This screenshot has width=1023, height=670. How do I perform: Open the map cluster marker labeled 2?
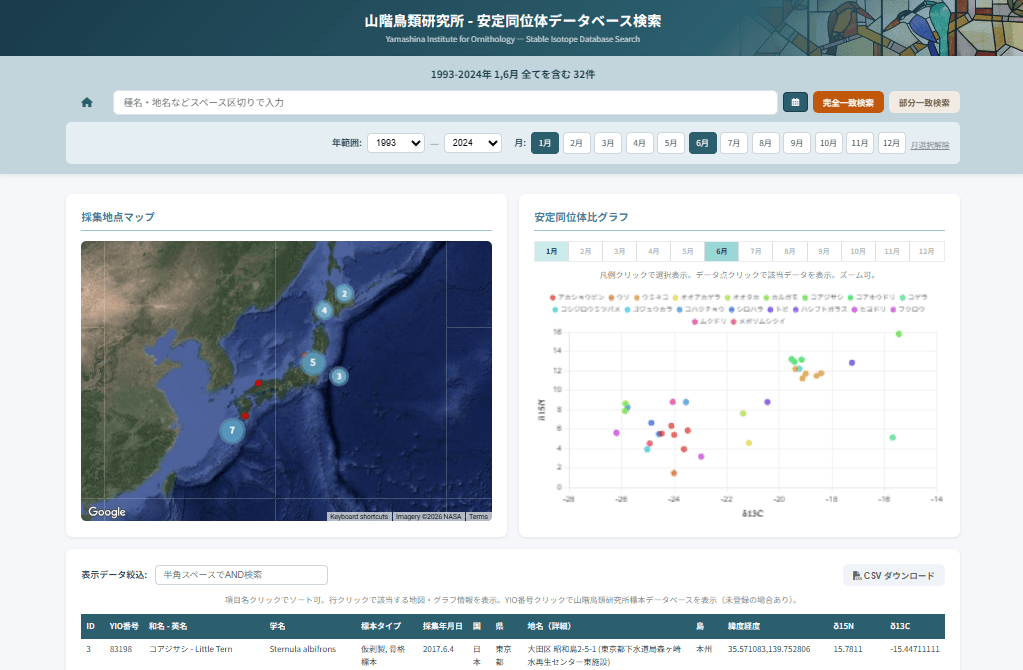click(x=344, y=294)
